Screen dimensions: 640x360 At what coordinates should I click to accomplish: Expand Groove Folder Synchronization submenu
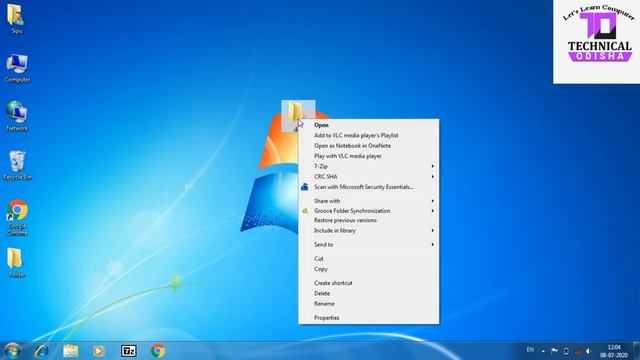(369, 211)
